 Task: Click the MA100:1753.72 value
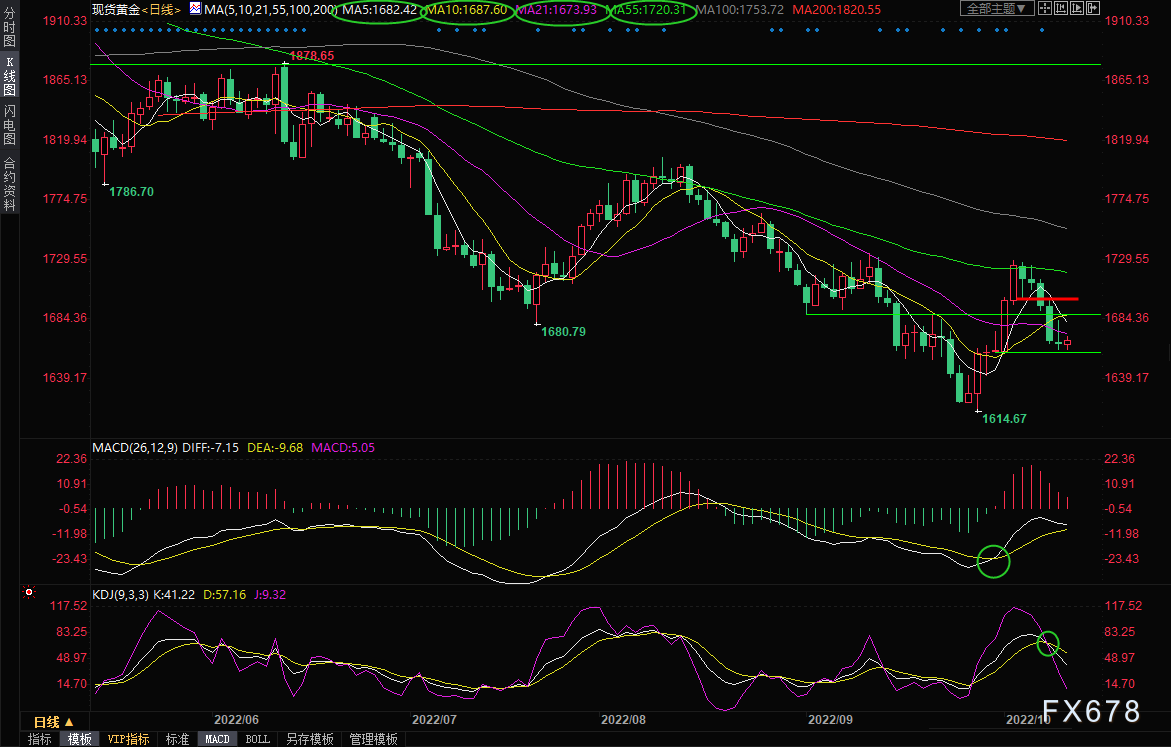(x=740, y=10)
